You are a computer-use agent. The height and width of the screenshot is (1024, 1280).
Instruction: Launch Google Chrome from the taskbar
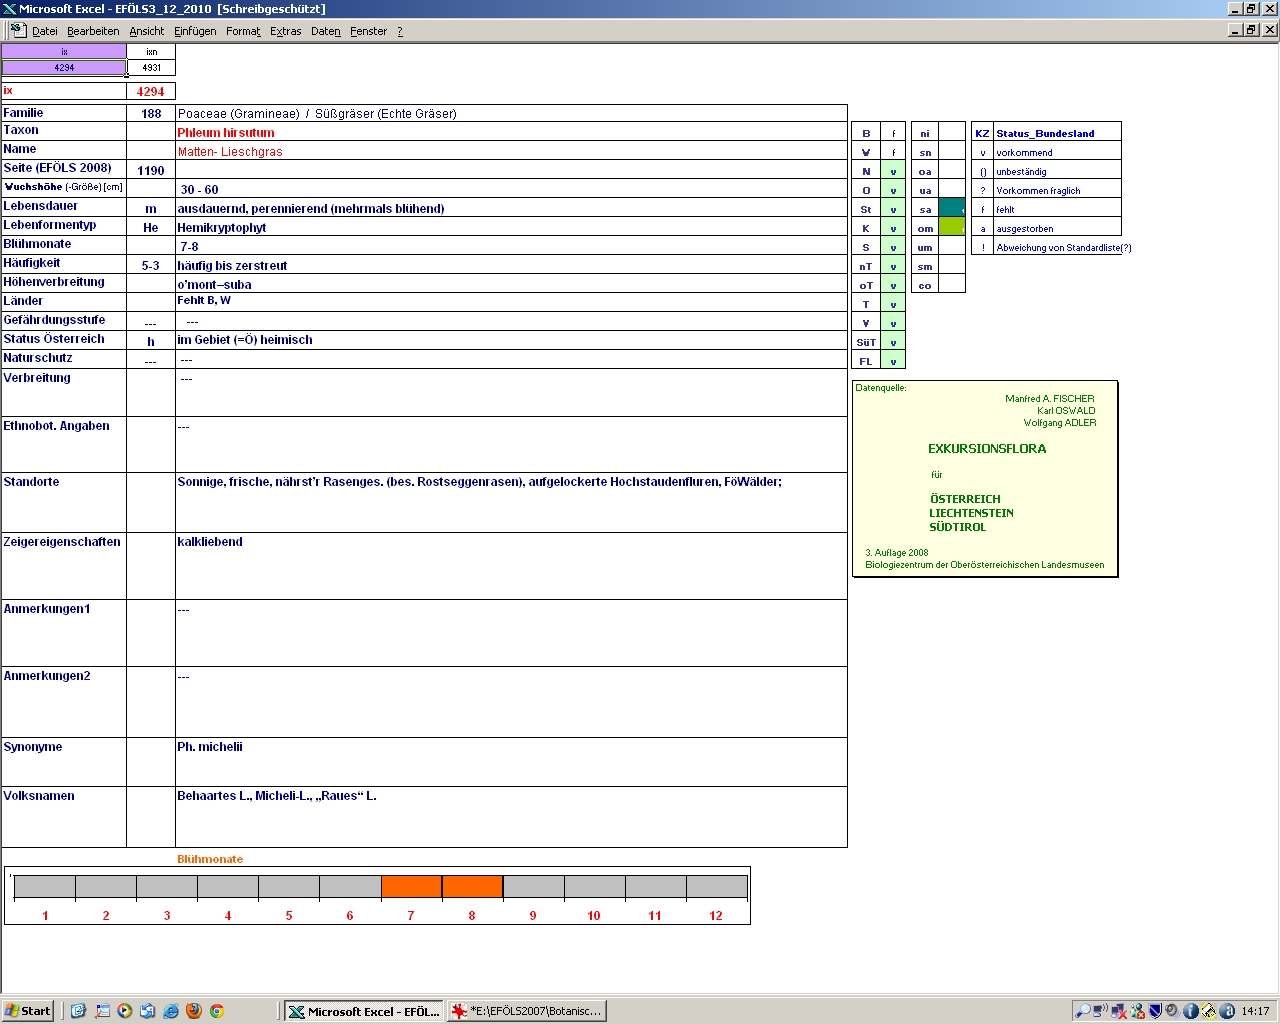click(x=217, y=1011)
